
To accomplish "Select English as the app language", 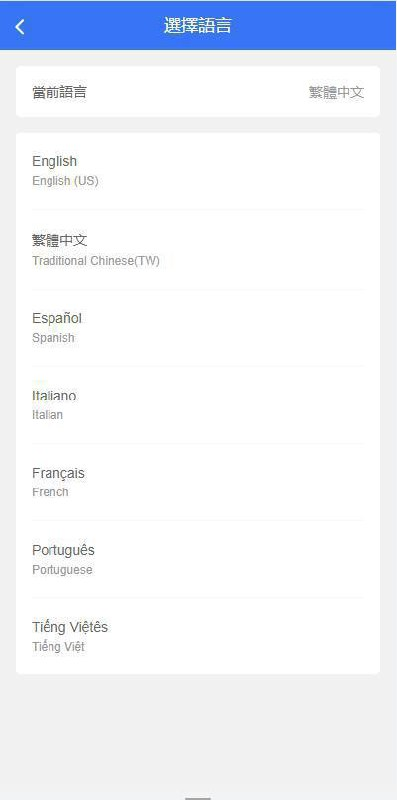I will (198, 171).
